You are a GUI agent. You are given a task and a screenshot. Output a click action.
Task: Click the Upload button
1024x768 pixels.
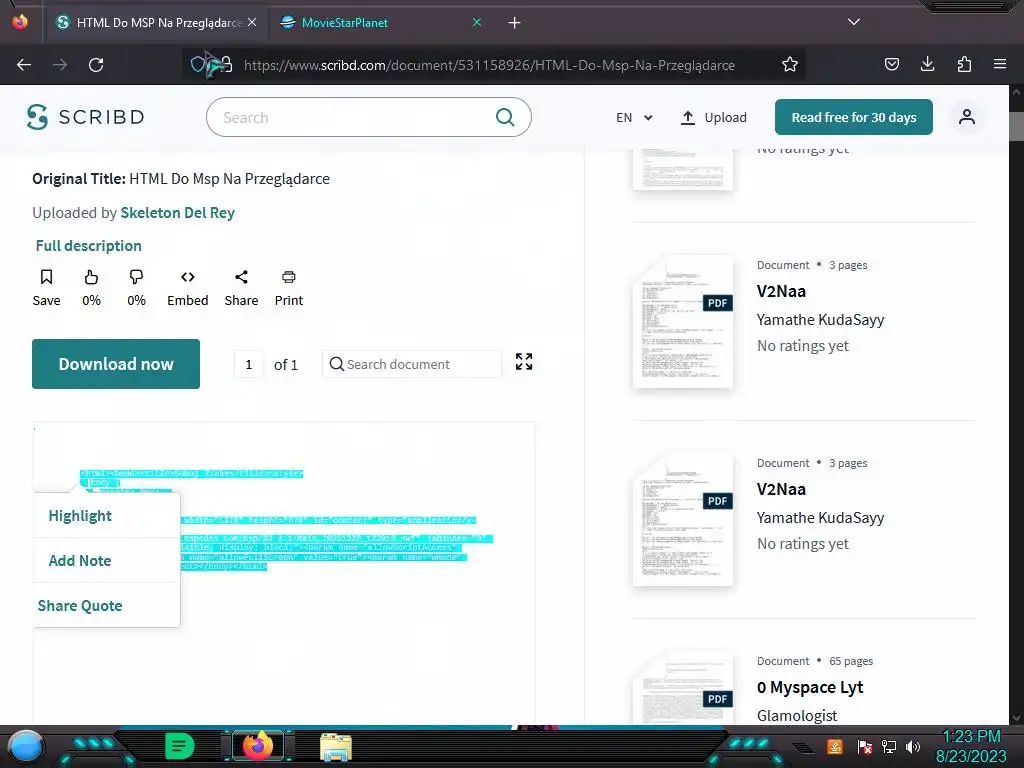713,118
